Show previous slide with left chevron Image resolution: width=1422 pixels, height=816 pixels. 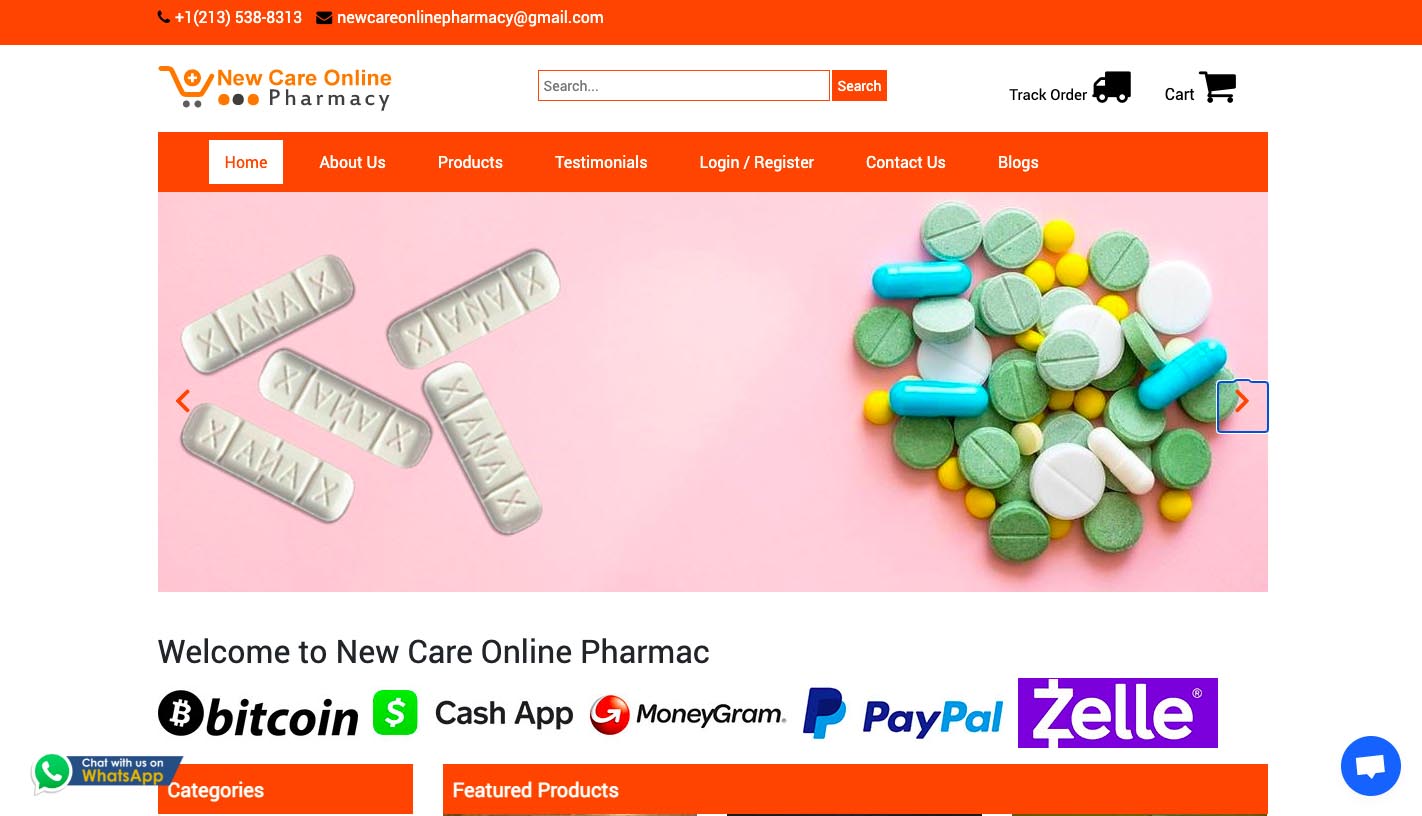(183, 401)
